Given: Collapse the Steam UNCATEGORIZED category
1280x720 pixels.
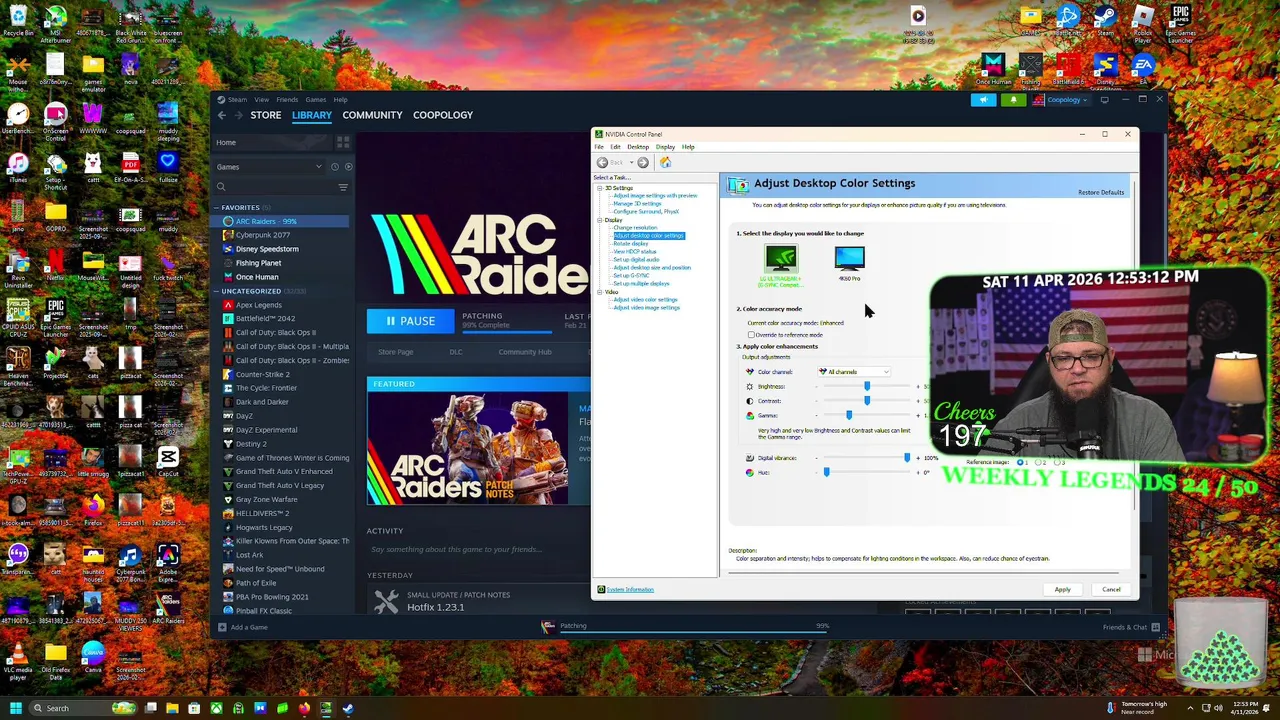Looking at the screenshot, I should tap(216, 291).
